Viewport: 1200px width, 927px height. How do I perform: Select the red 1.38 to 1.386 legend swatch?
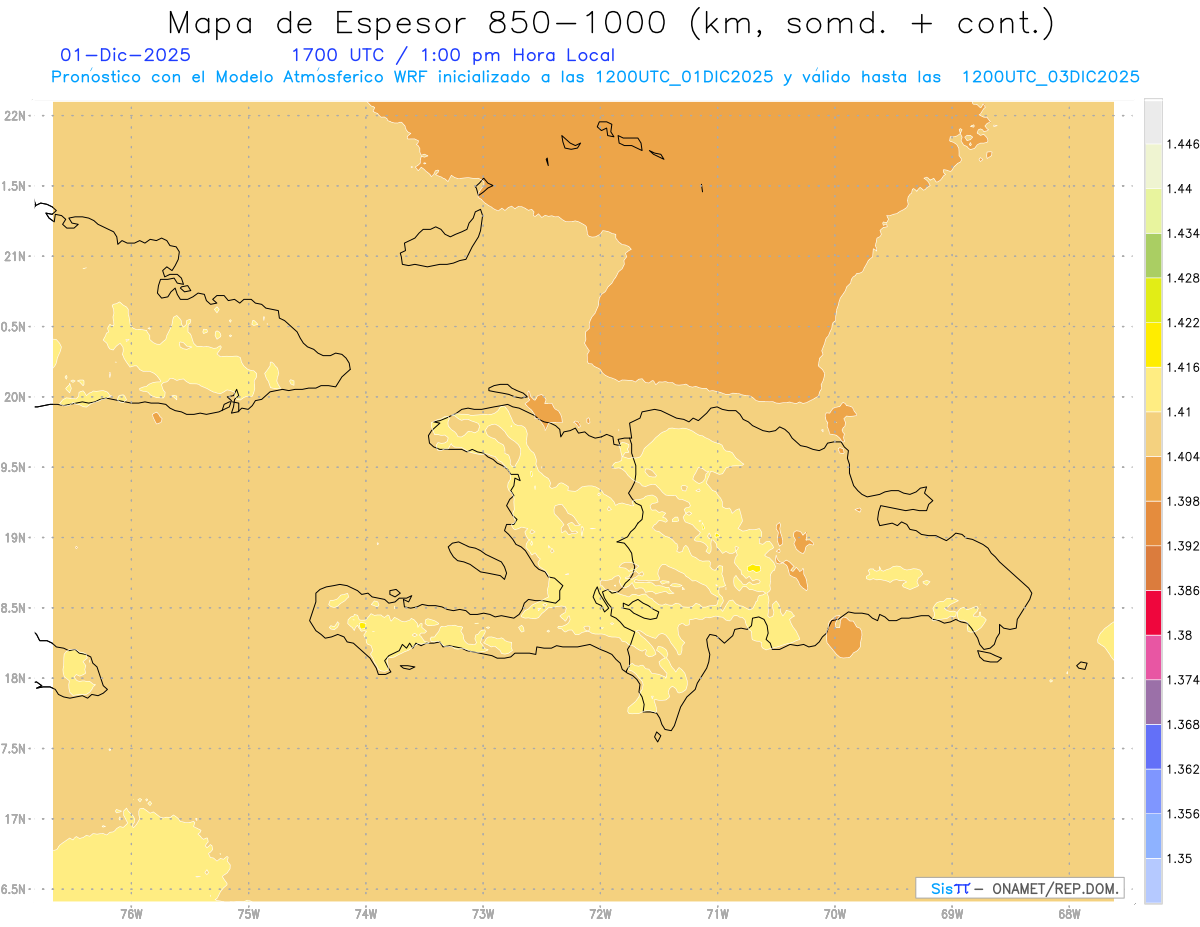point(1153,612)
